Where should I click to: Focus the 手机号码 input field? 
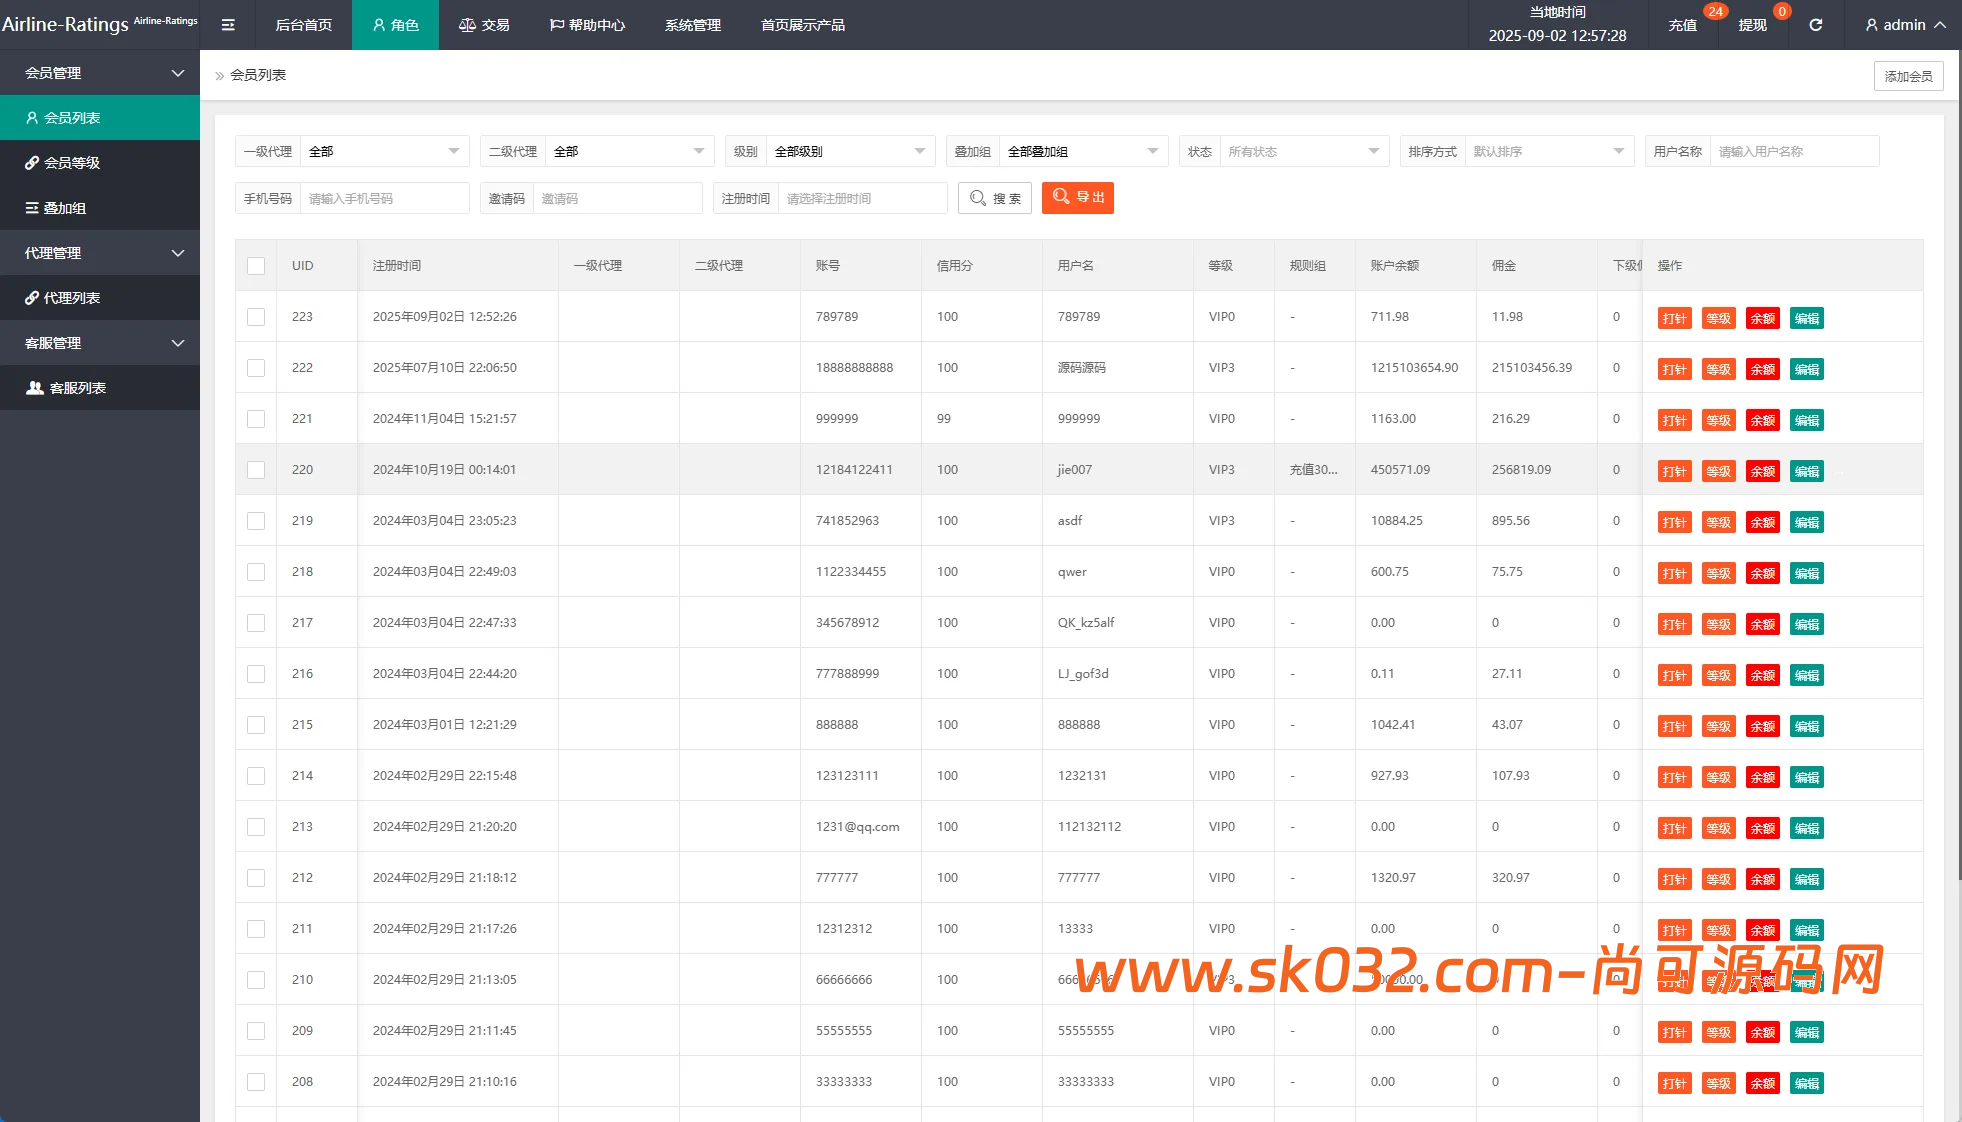click(x=383, y=199)
